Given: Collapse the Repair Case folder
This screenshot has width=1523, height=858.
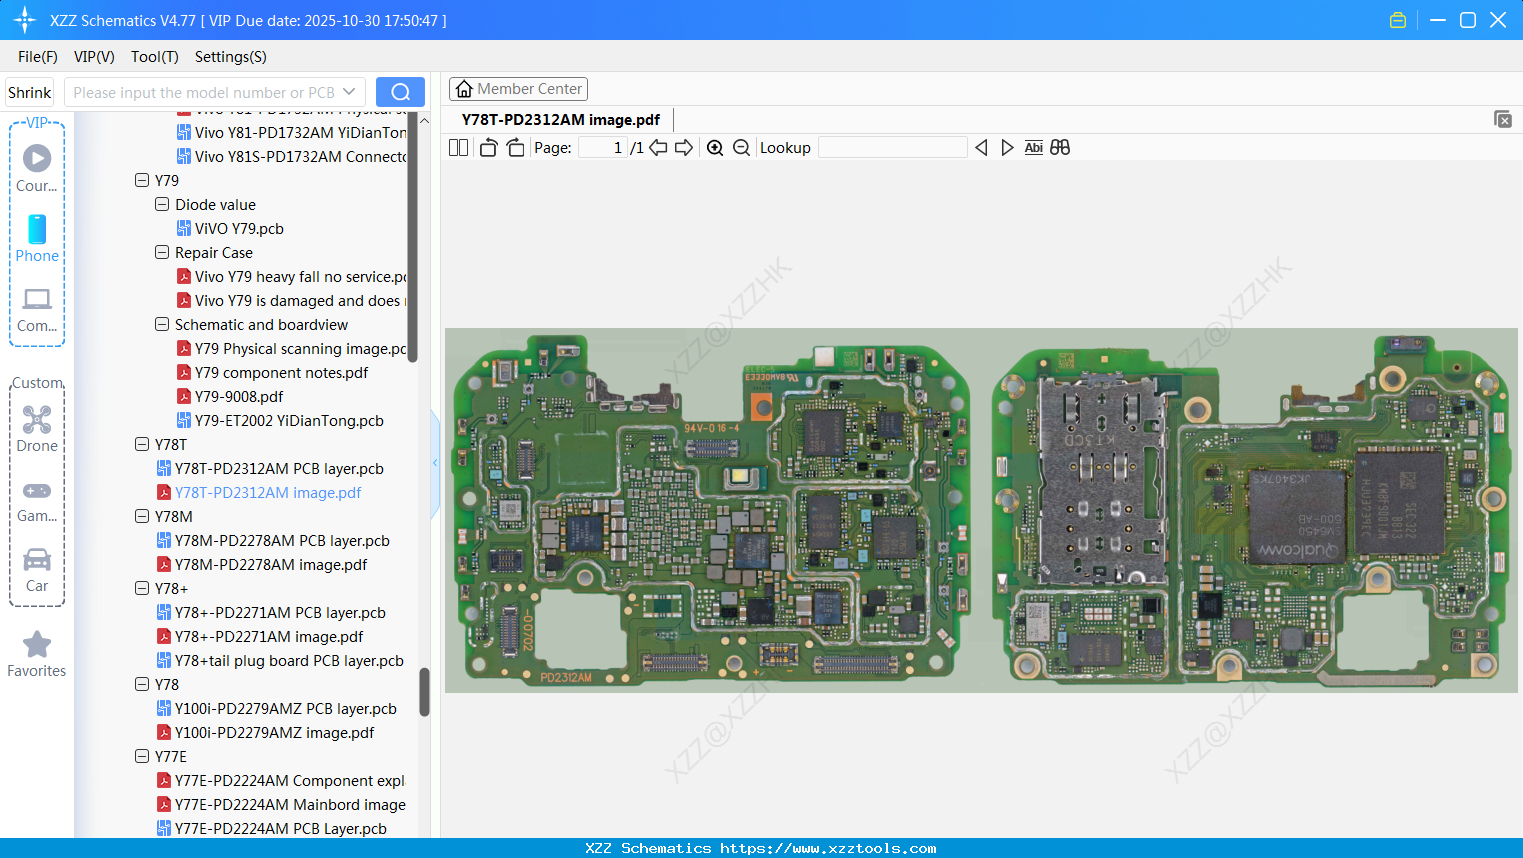Looking at the screenshot, I should click(x=162, y=252).
